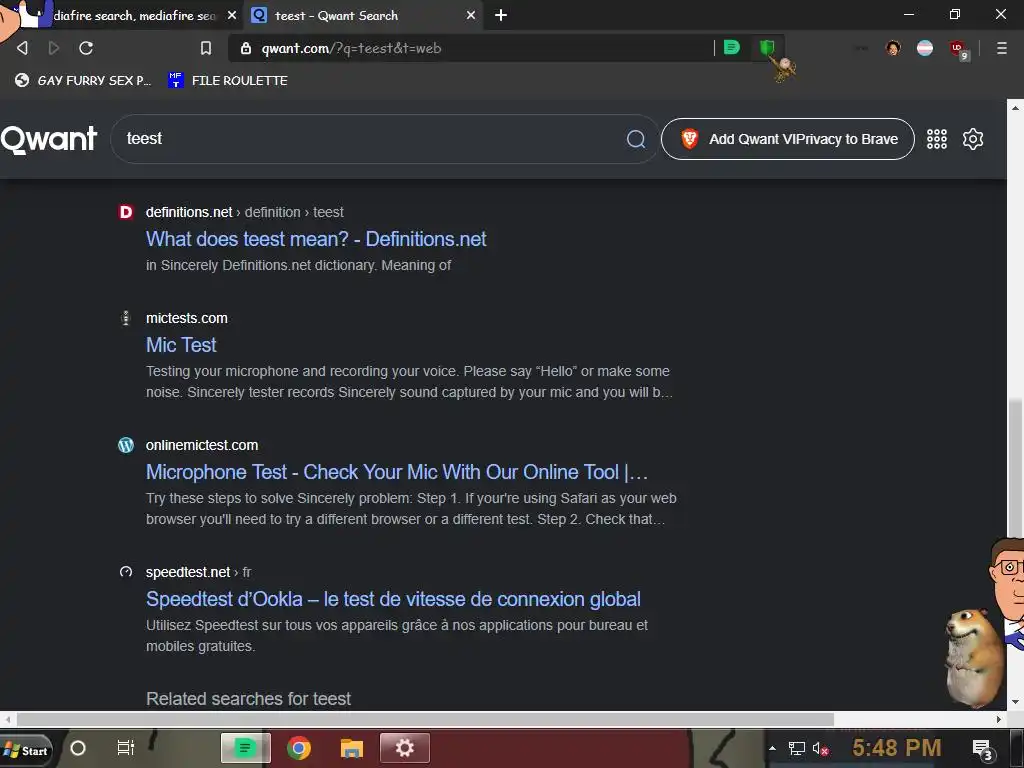
Task: Click the vertical scrollbar up arrow
Action: (1016, 107)
